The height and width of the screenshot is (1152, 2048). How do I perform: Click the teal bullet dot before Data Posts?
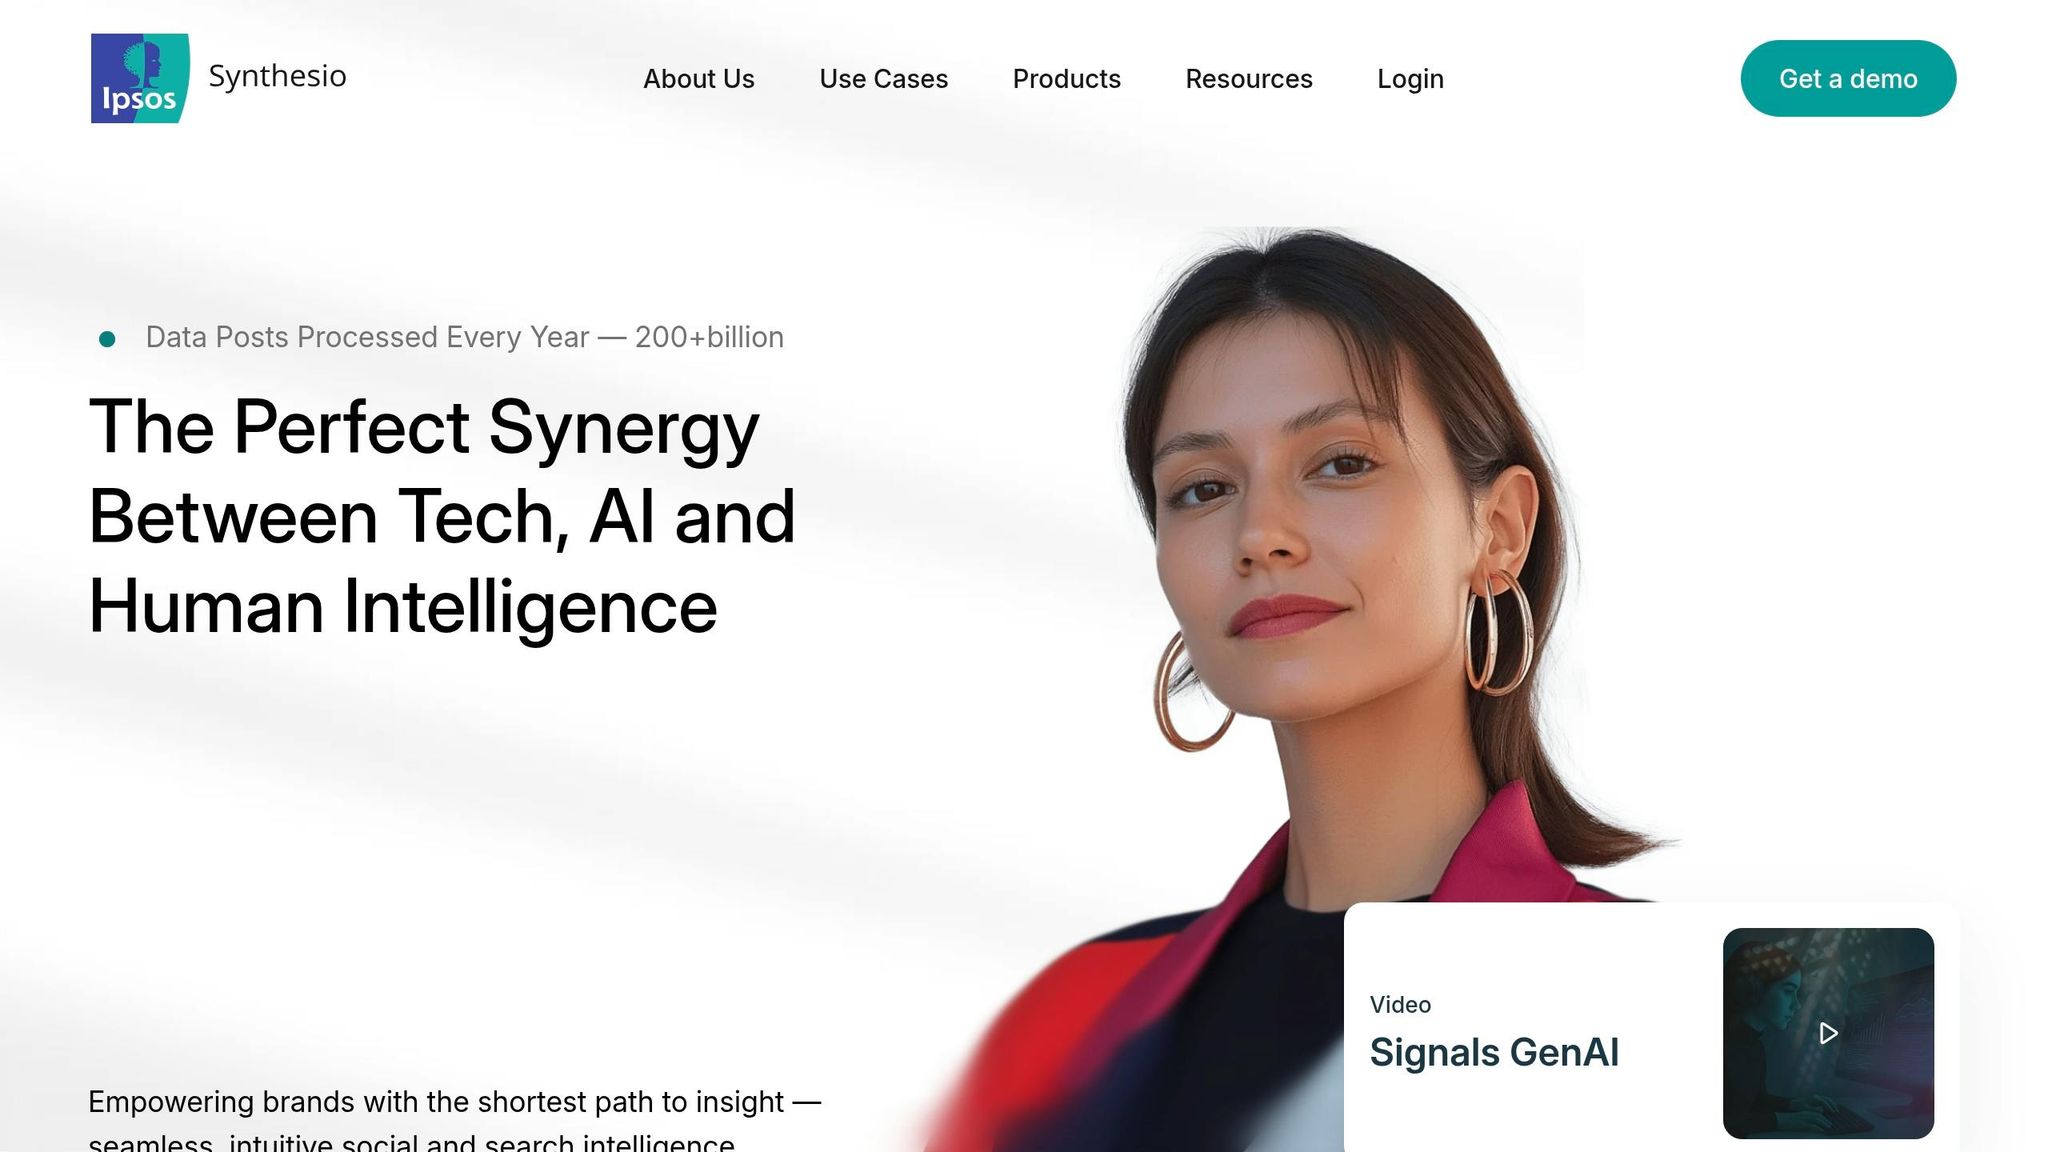click(x=107, y=339)
